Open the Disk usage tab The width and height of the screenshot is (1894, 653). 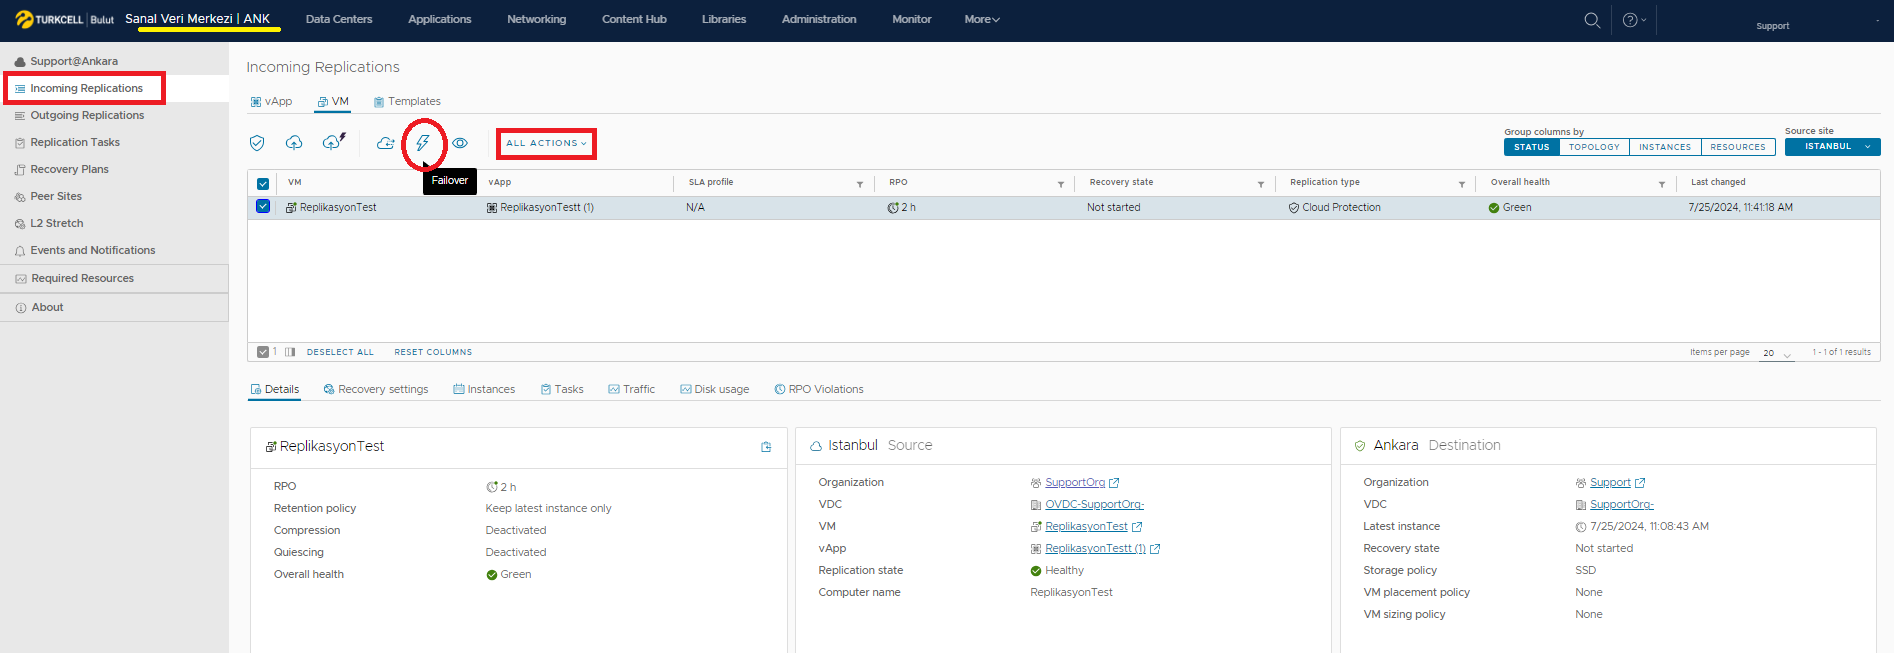point(715,390)
